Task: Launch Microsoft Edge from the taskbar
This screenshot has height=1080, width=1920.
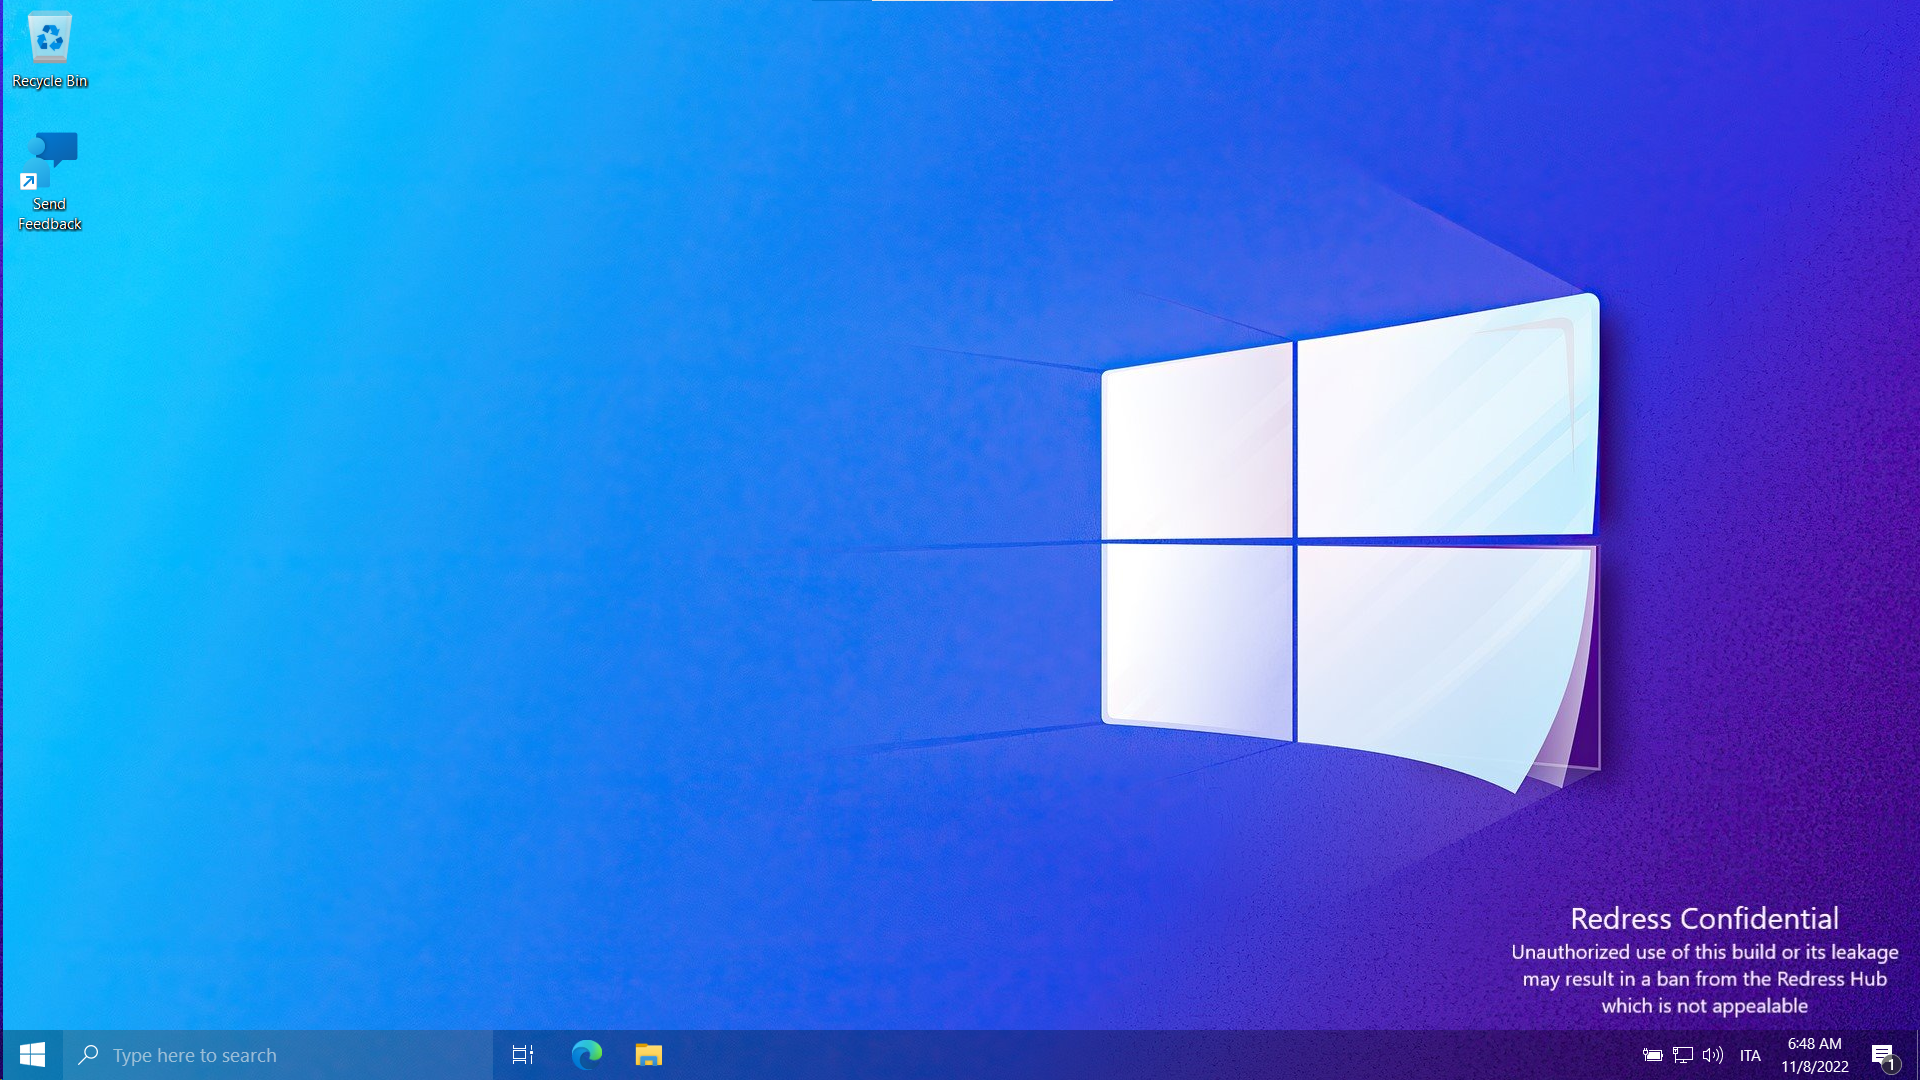Action: click(587, 1055)
